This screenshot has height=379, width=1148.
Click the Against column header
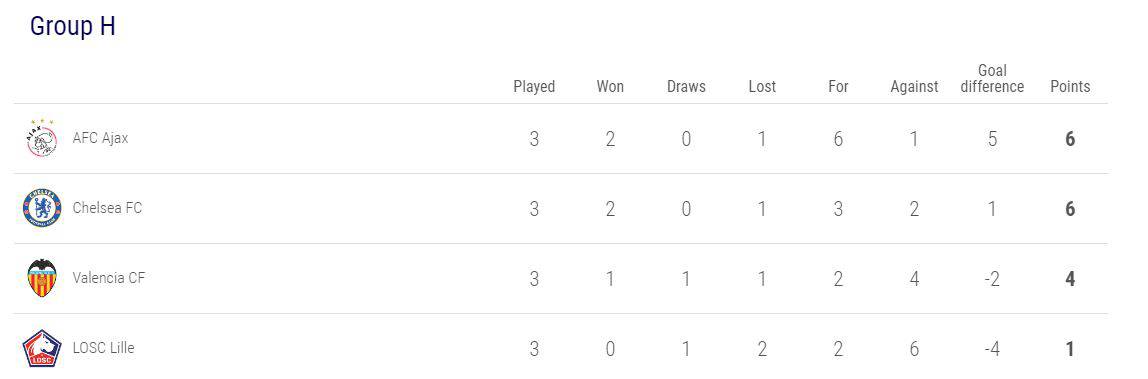(x=914, y=86)
